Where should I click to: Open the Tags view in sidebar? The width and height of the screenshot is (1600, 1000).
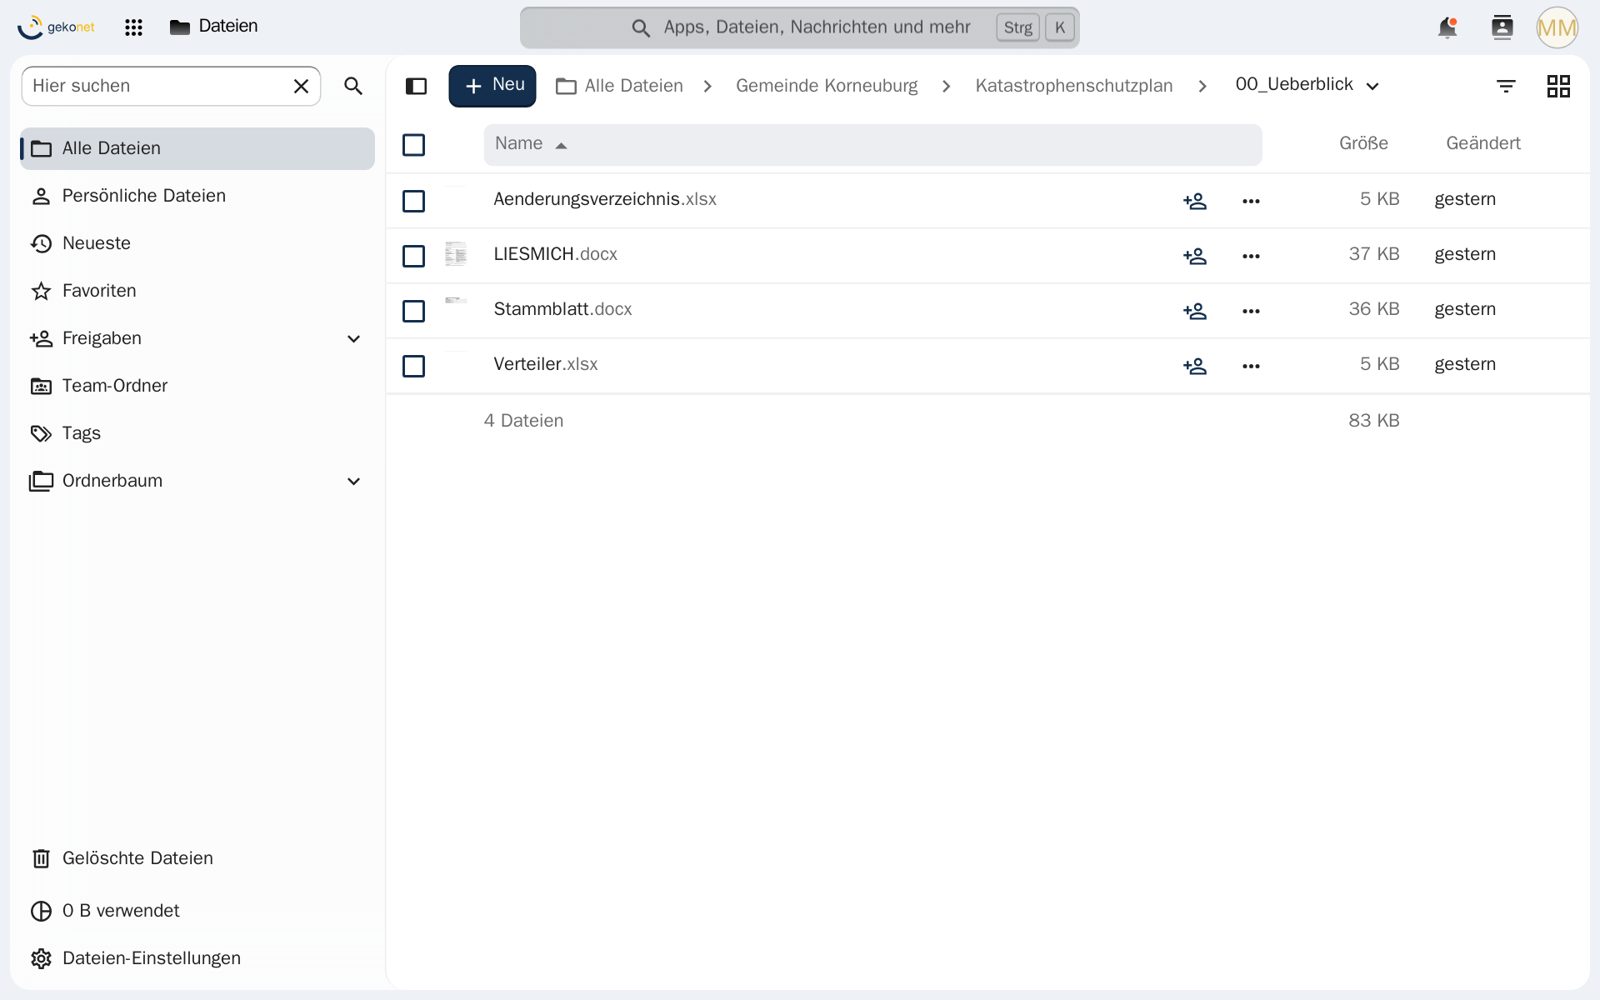(197, 433)
